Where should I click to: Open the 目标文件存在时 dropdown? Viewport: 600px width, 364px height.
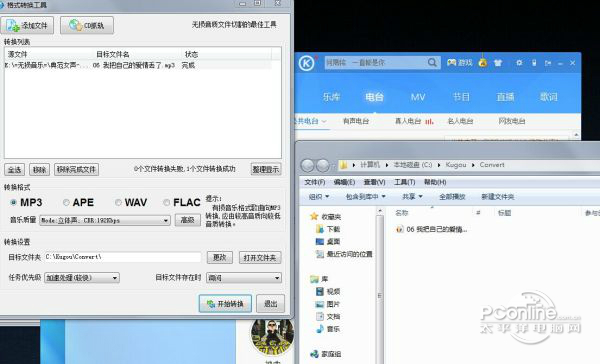[244, 278]
